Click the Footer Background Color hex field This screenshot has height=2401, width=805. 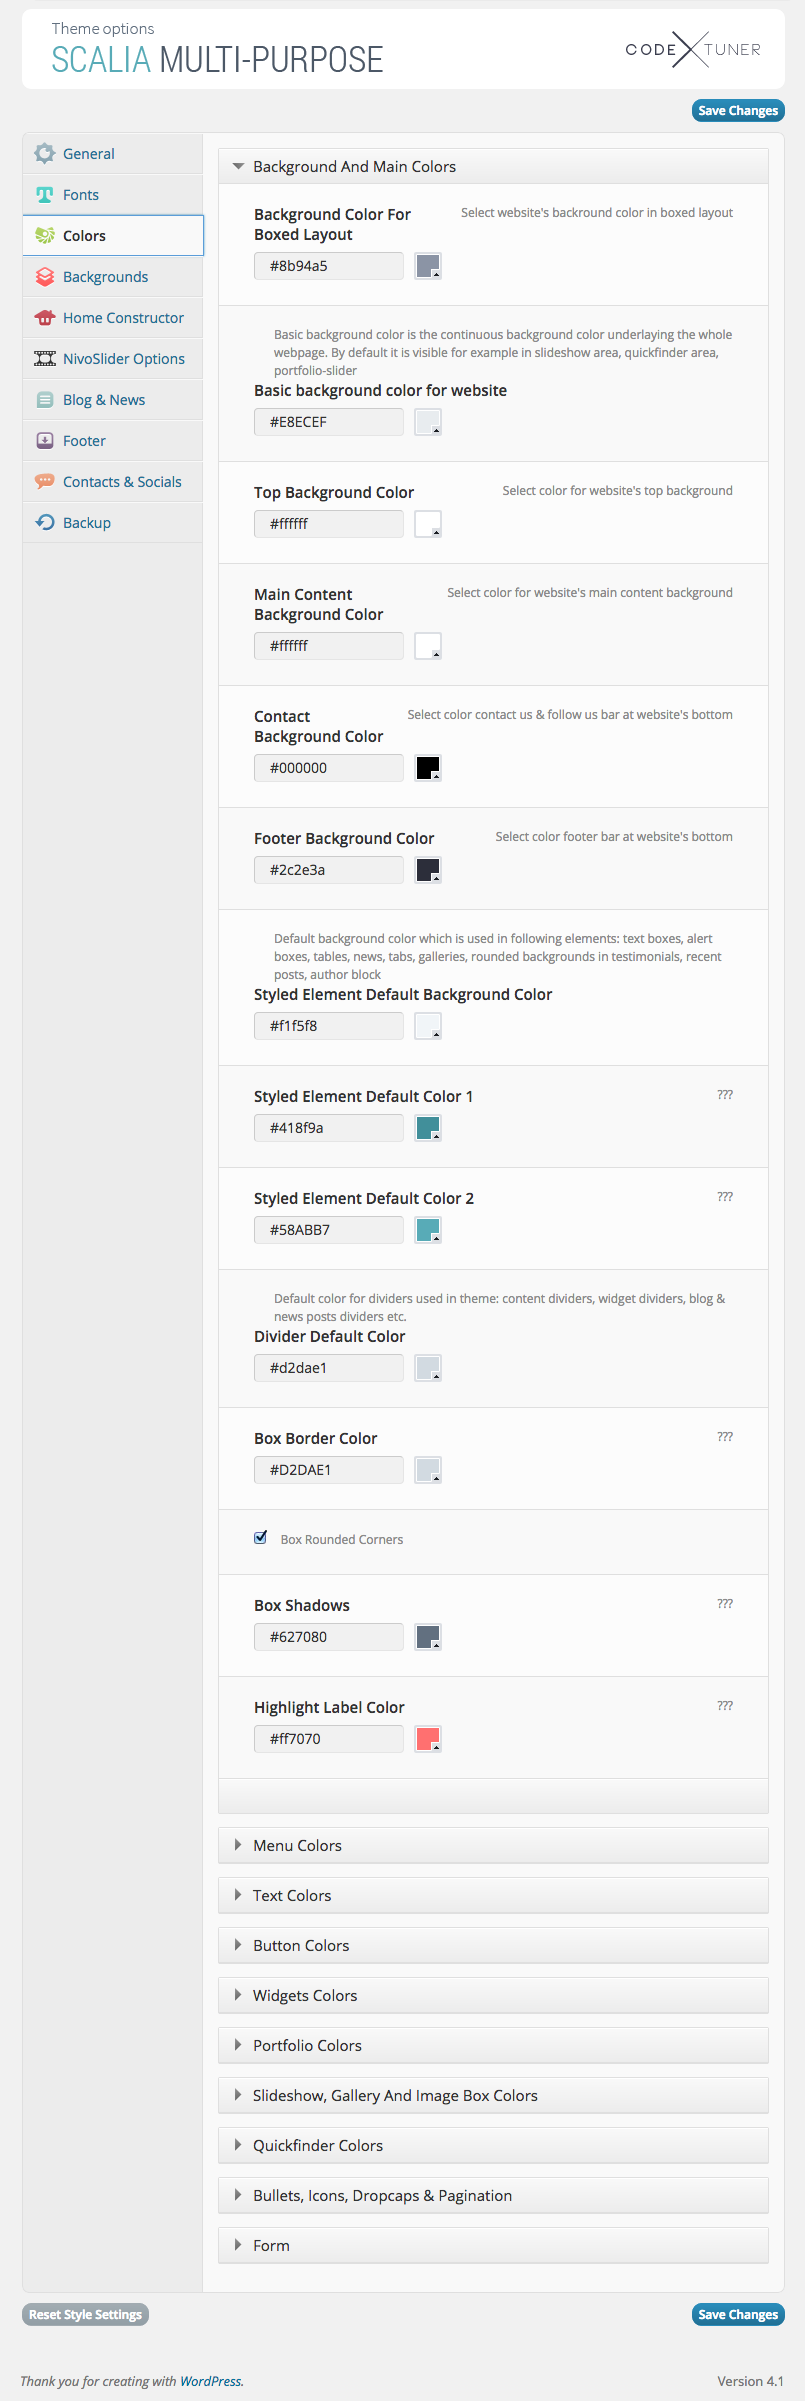[328, 870]
